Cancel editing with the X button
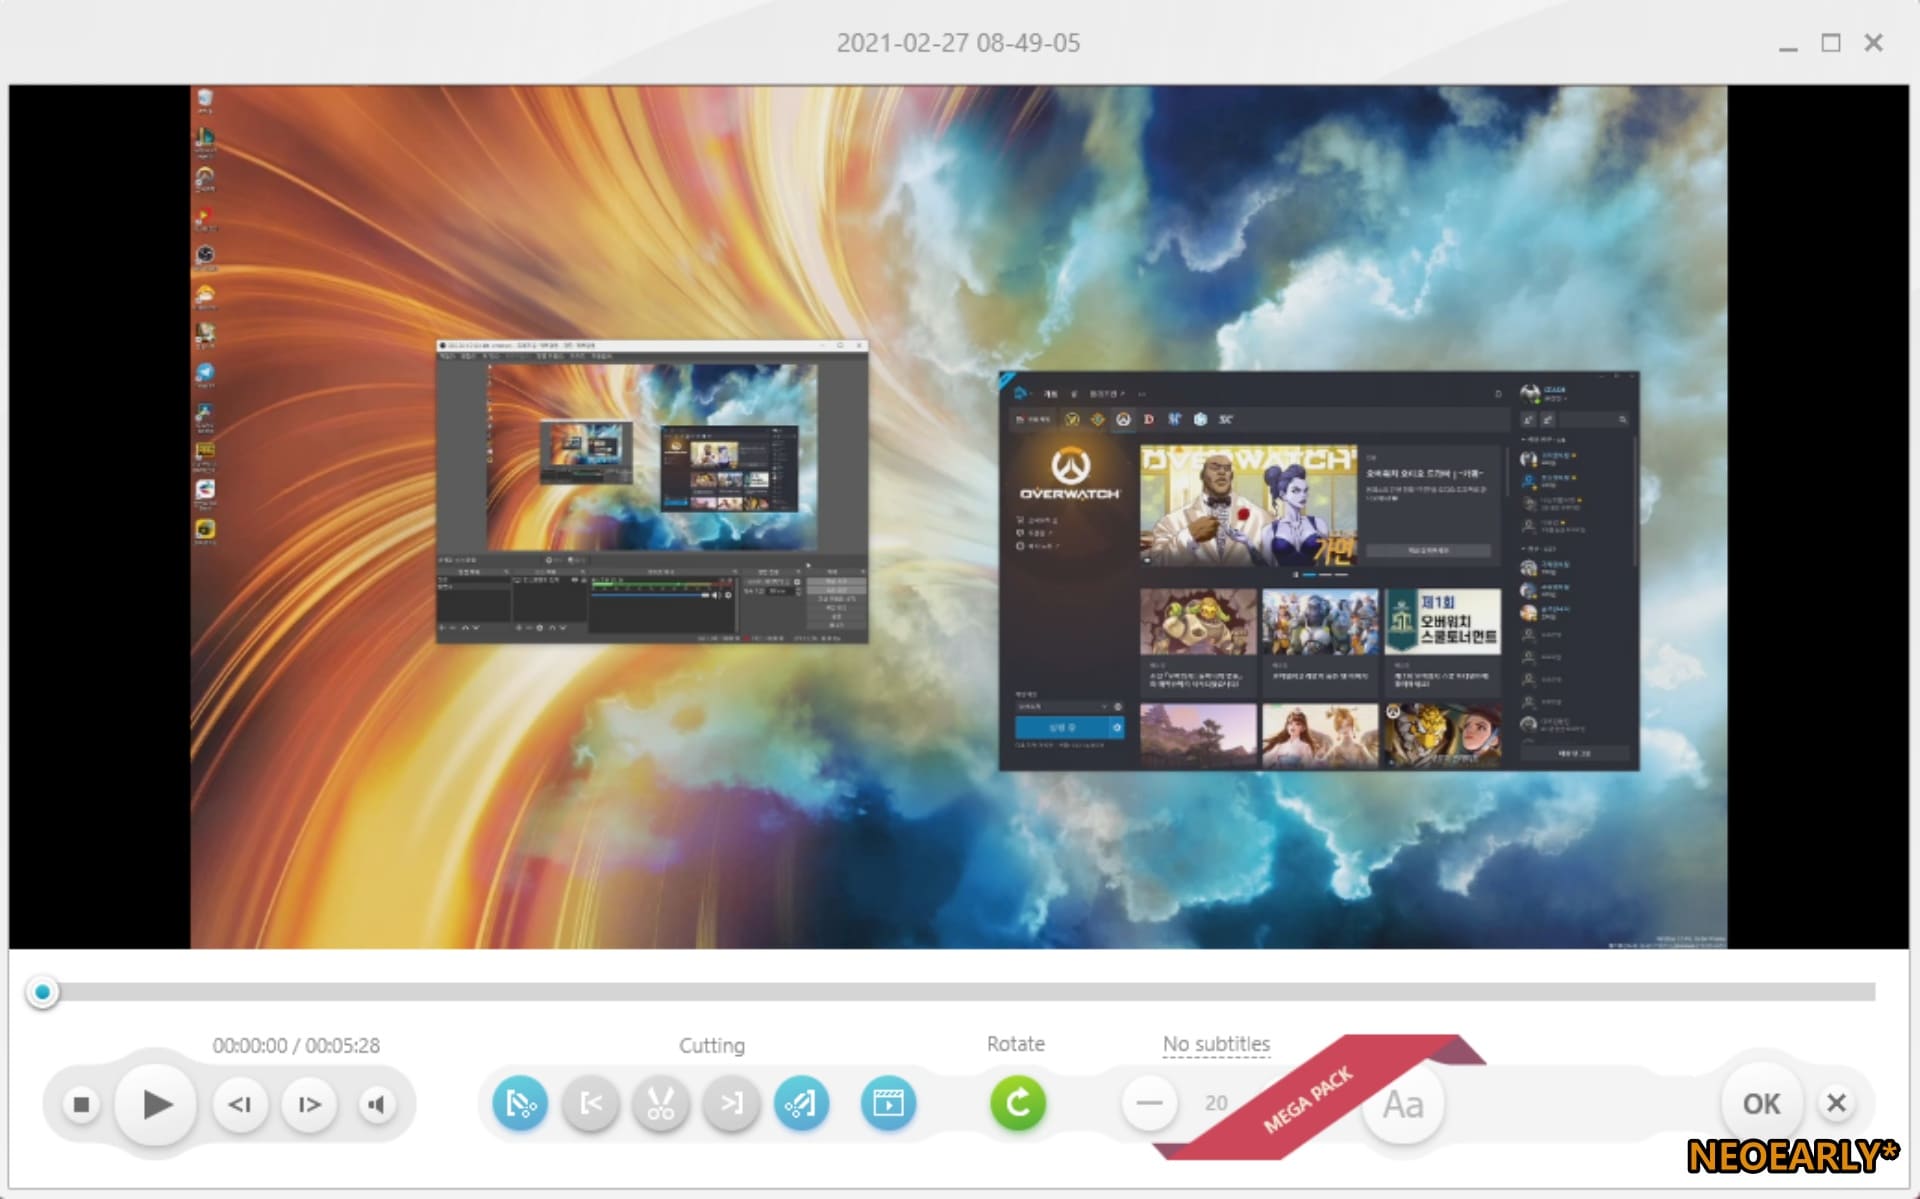Screen dimensions: 1920x1199 click(1836, 1104)
